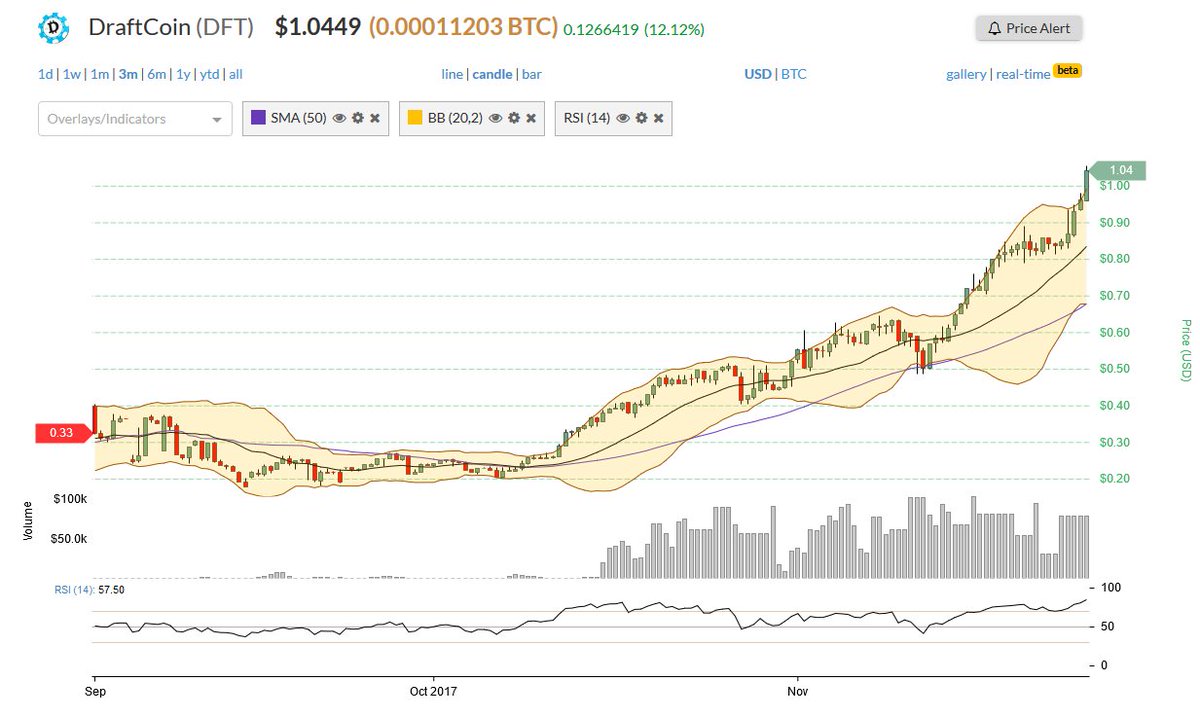This screenshot has height=717, width=1200.
Task: Switch price currency to BTC
Action: [x=794, y=74]
